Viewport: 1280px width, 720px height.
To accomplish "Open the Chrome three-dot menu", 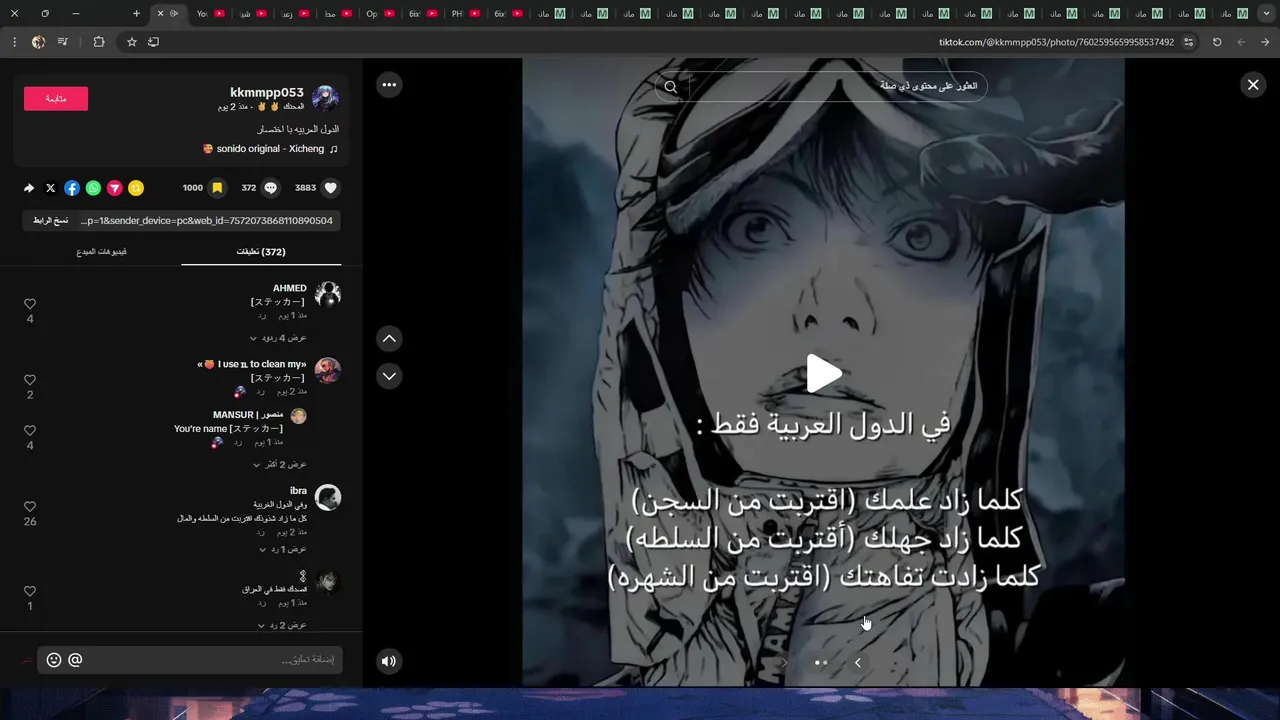I will coord(14,42).
